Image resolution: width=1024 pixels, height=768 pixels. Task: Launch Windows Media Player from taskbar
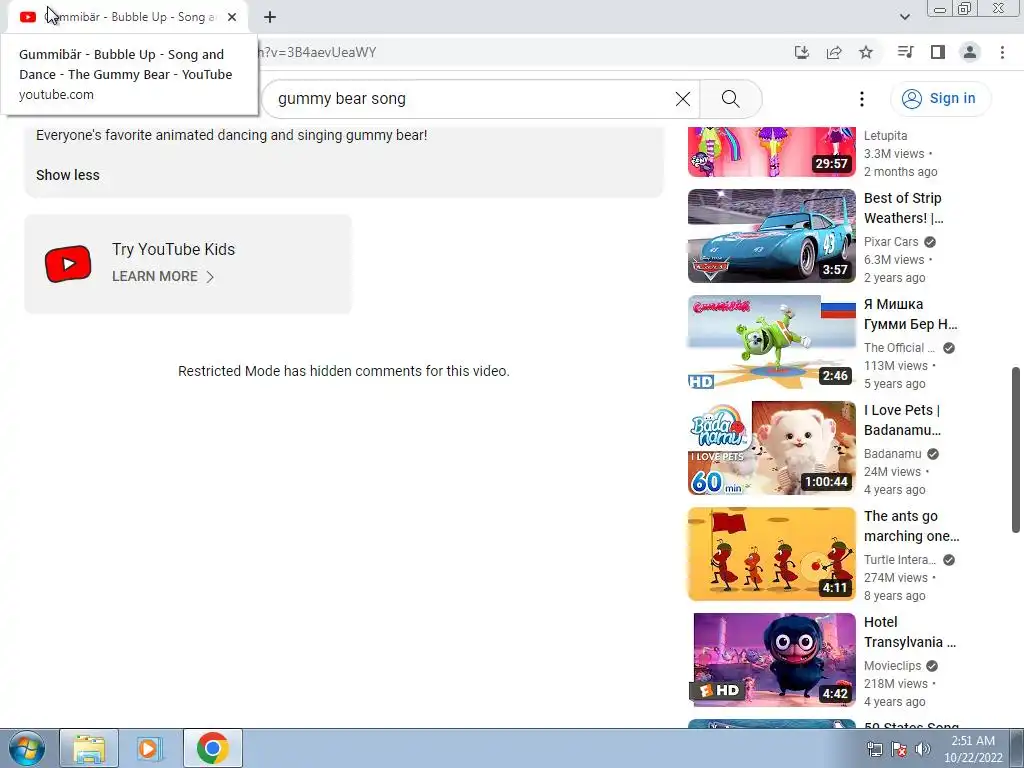pos(150,748)
